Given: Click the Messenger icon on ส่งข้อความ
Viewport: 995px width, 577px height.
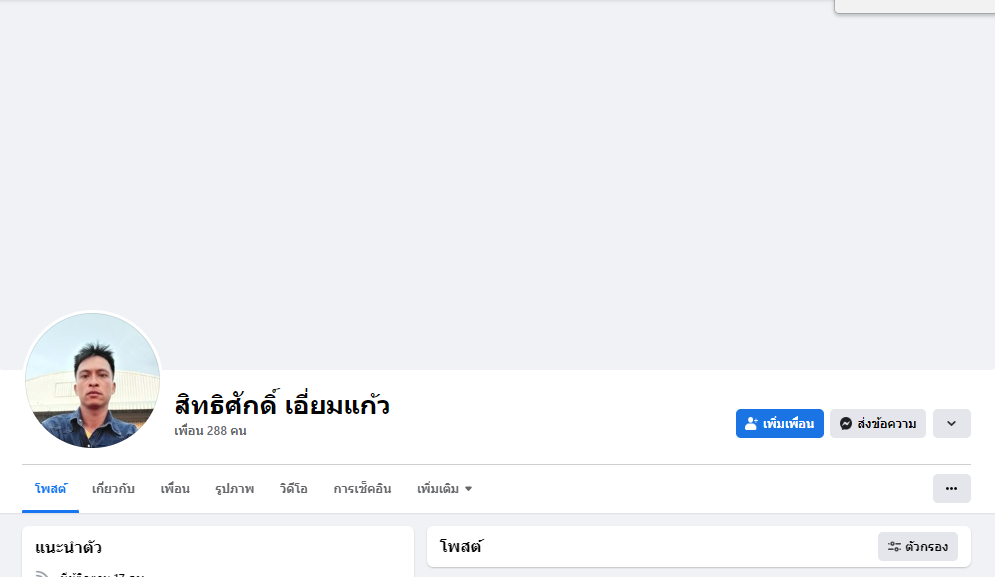Looking at the screenshot, I should (x=846, y=424).
